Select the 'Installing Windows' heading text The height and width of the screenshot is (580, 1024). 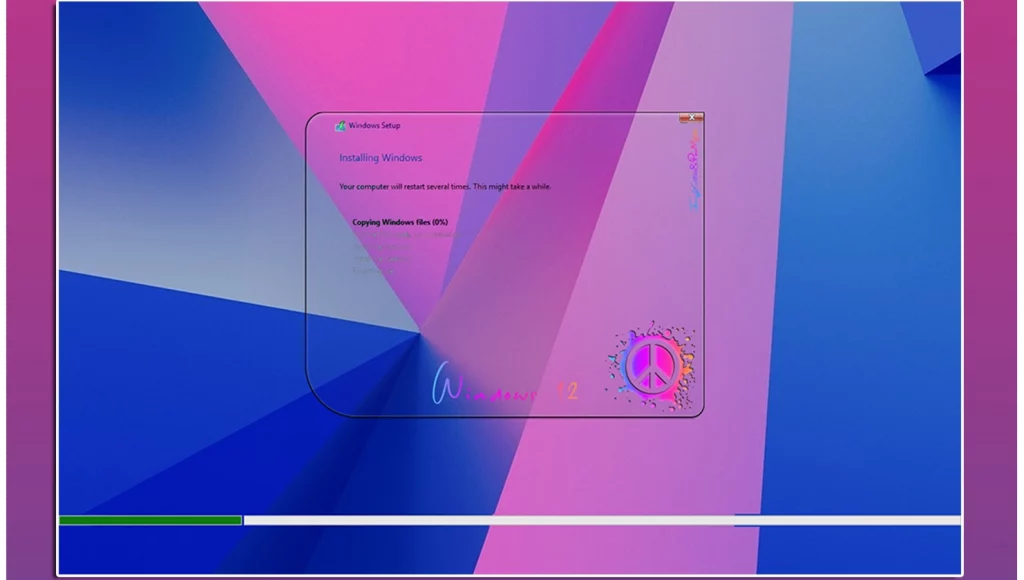click(381, 158)
